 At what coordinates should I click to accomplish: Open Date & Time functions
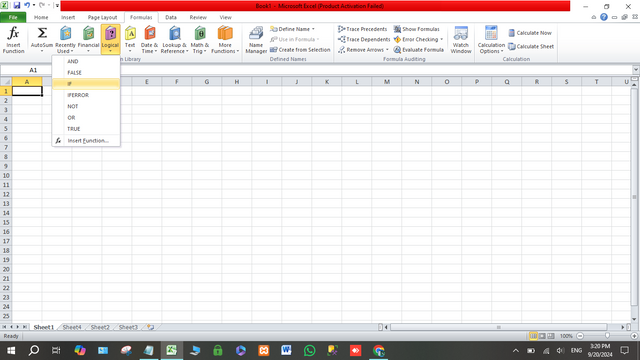[149, 40]
